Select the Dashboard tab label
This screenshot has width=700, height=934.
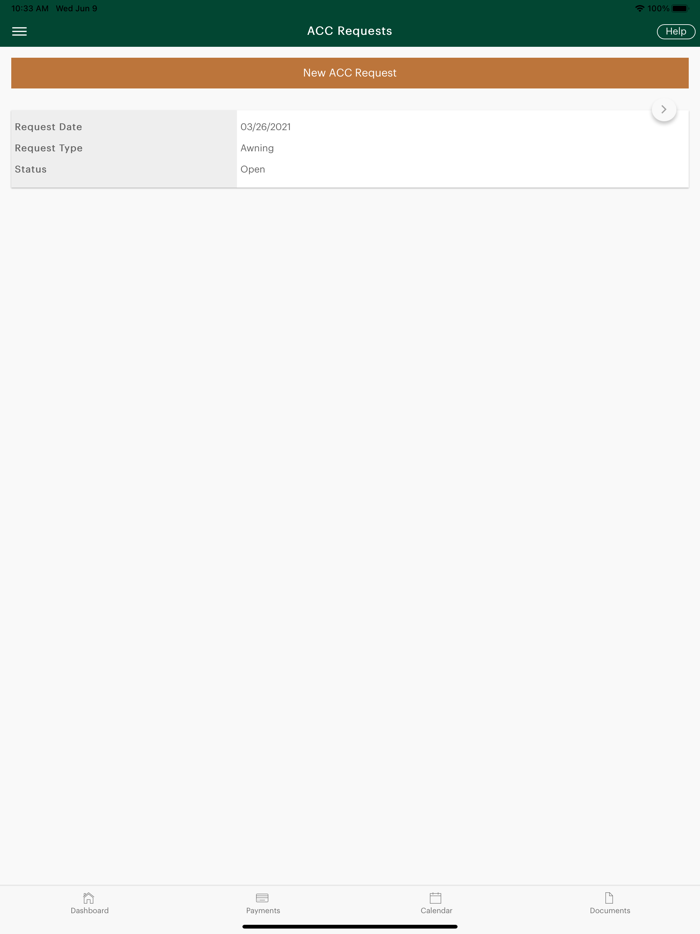pyautogui.click(x=89, y=911)
